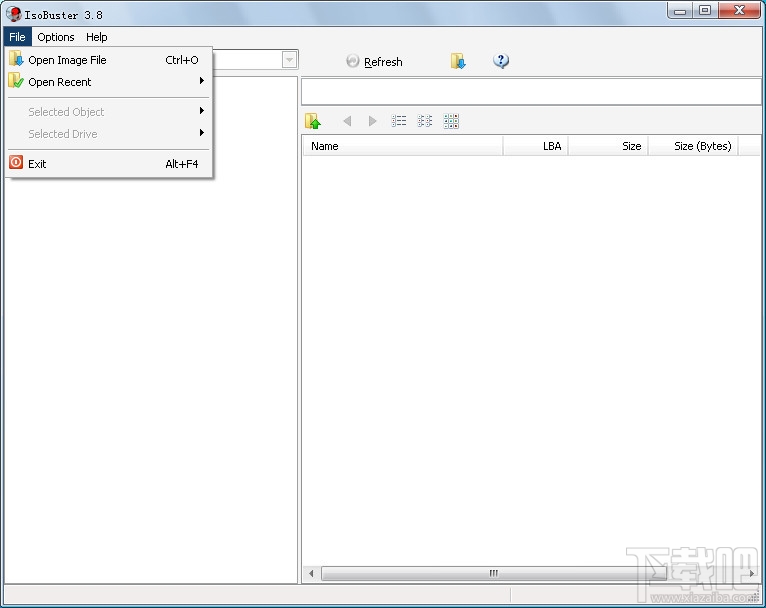The height and width of the screenshot is (608, 766).
Task: Expand the Open Recent submenu
Action: pos(109,82)
